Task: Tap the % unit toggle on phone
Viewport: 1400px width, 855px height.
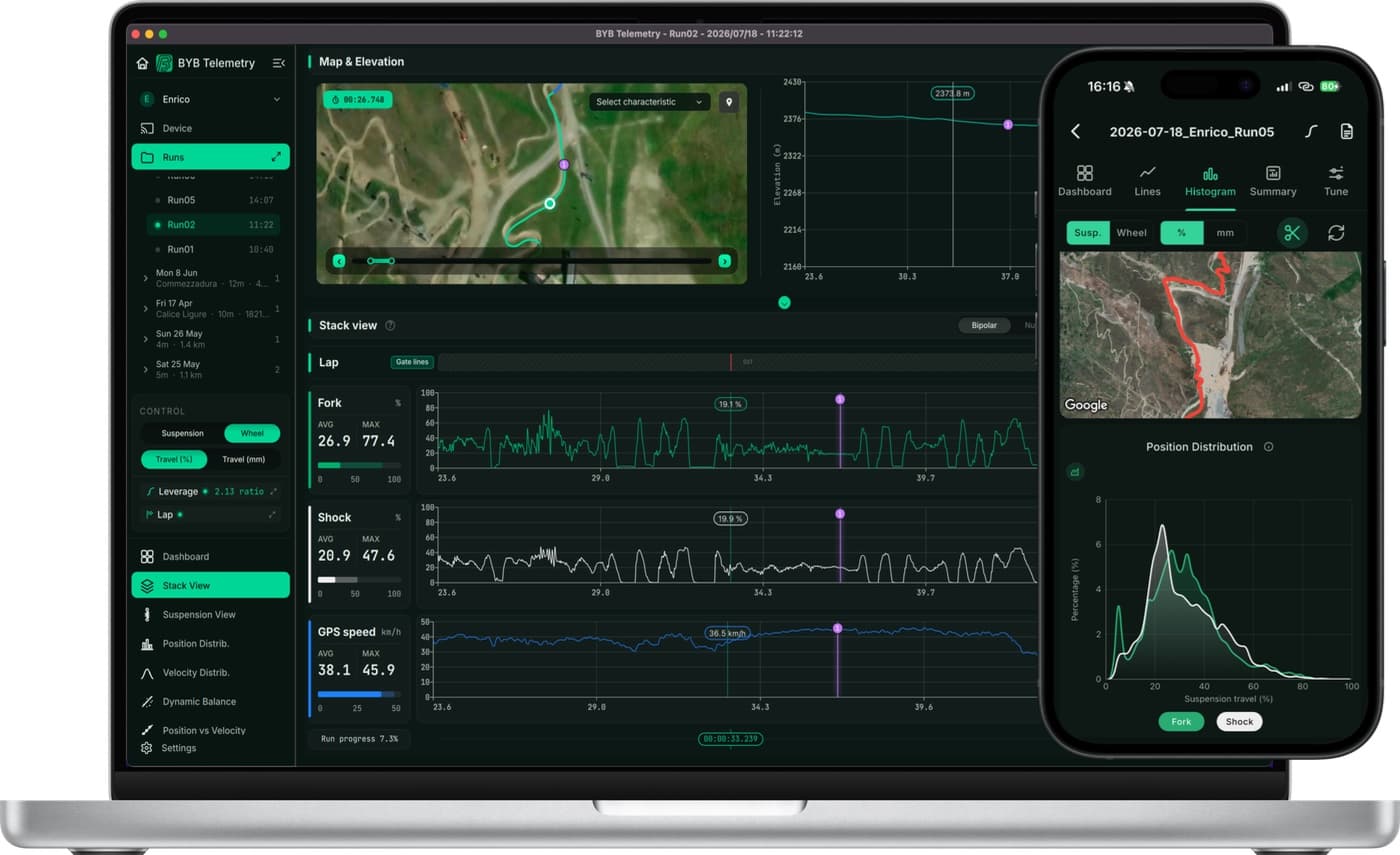Action: (1181, 233)
